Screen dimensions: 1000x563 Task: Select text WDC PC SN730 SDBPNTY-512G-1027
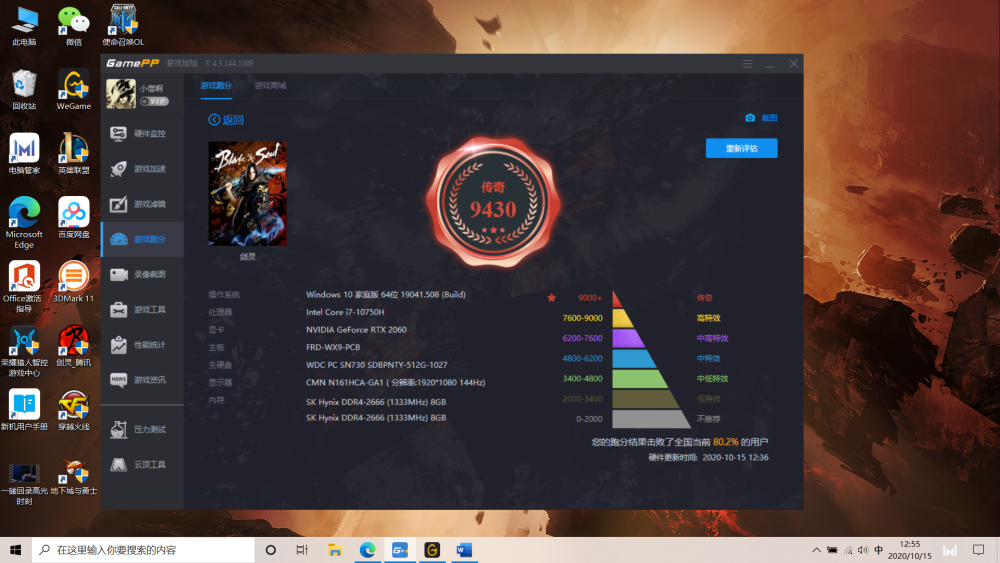376,365
